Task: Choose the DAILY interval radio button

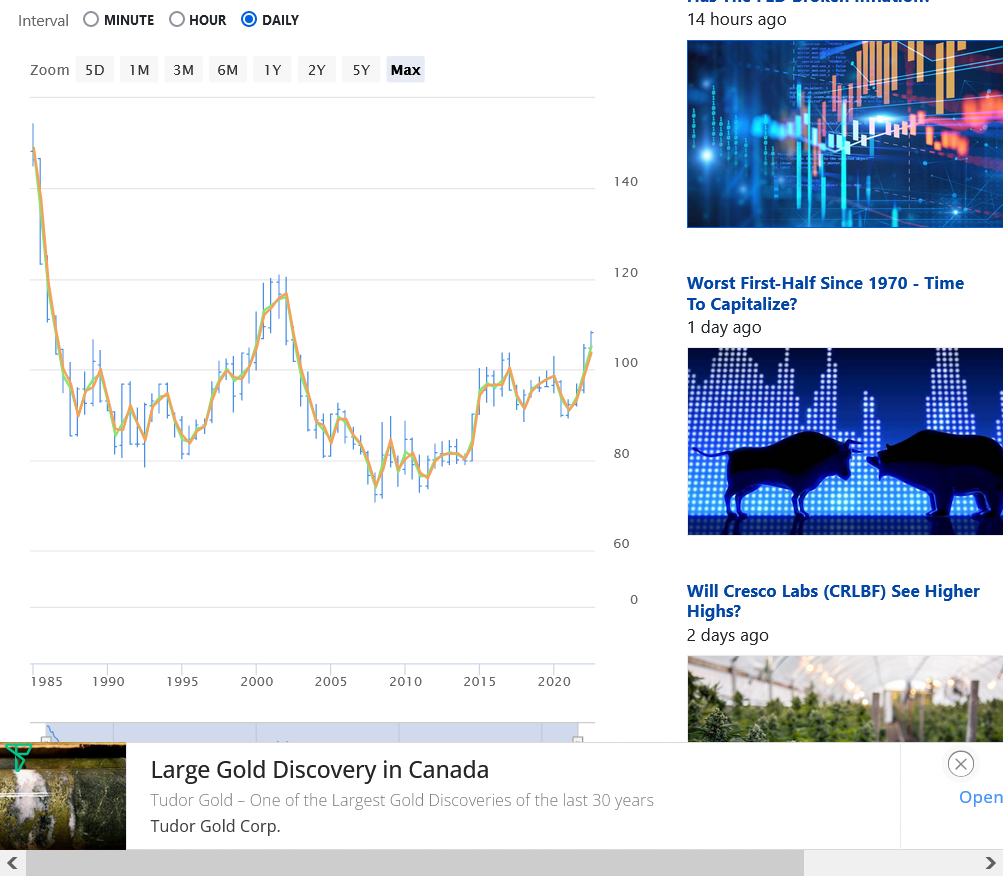Action: 249,19
